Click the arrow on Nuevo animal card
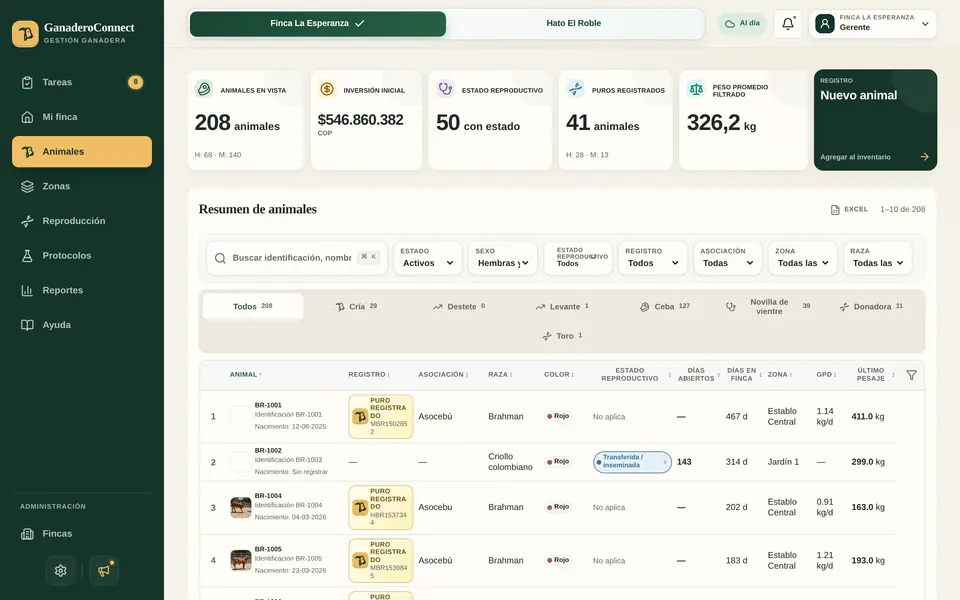960x600 pixels. pos(924,157)
